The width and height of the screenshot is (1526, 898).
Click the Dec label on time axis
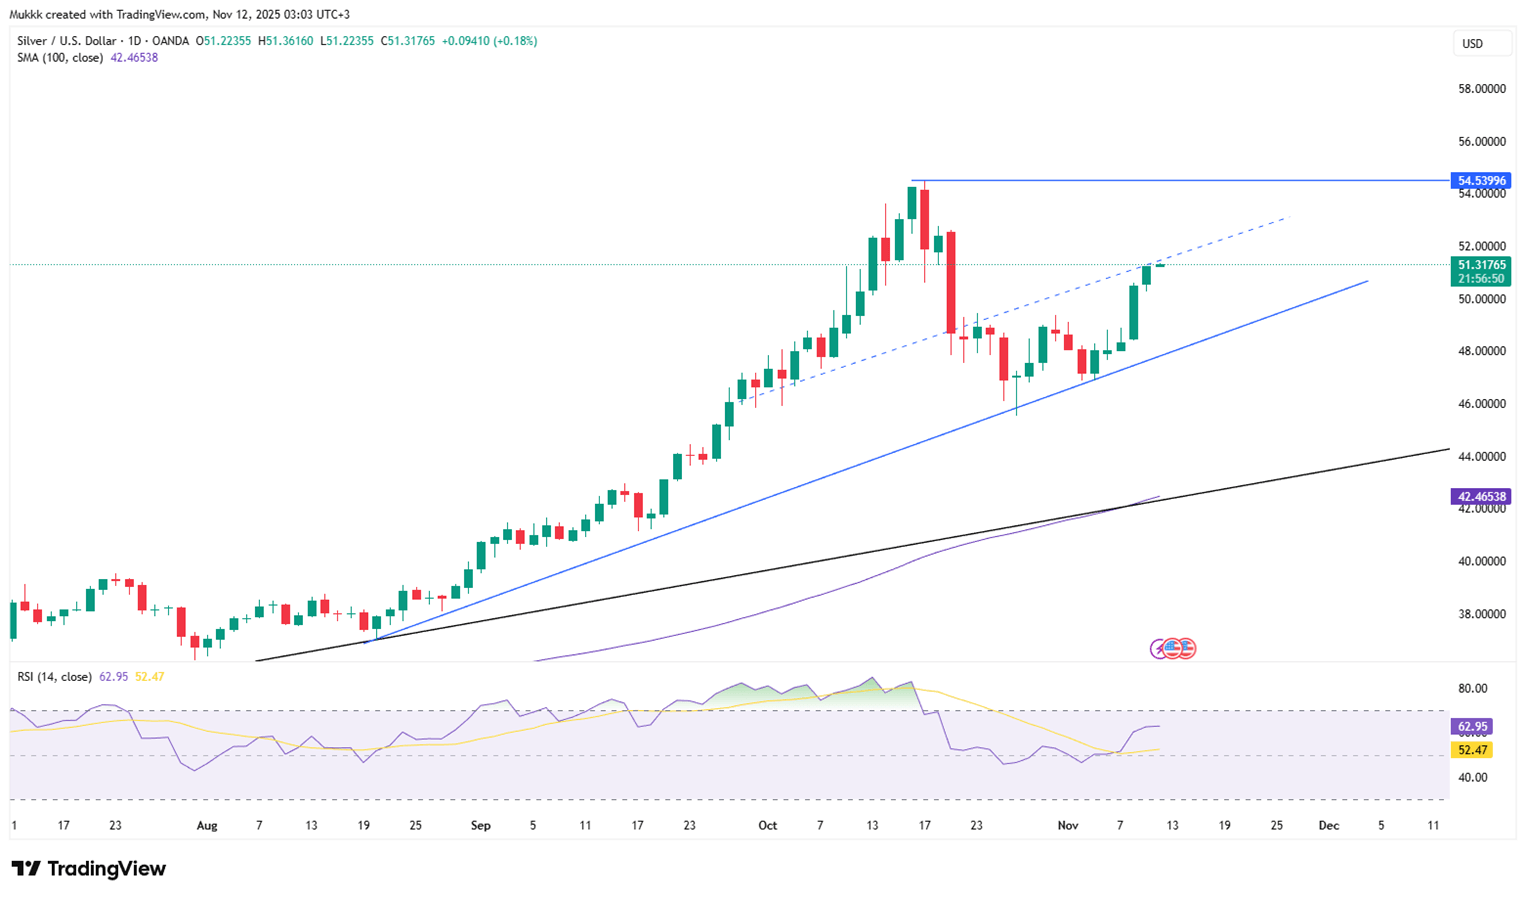1328,826
